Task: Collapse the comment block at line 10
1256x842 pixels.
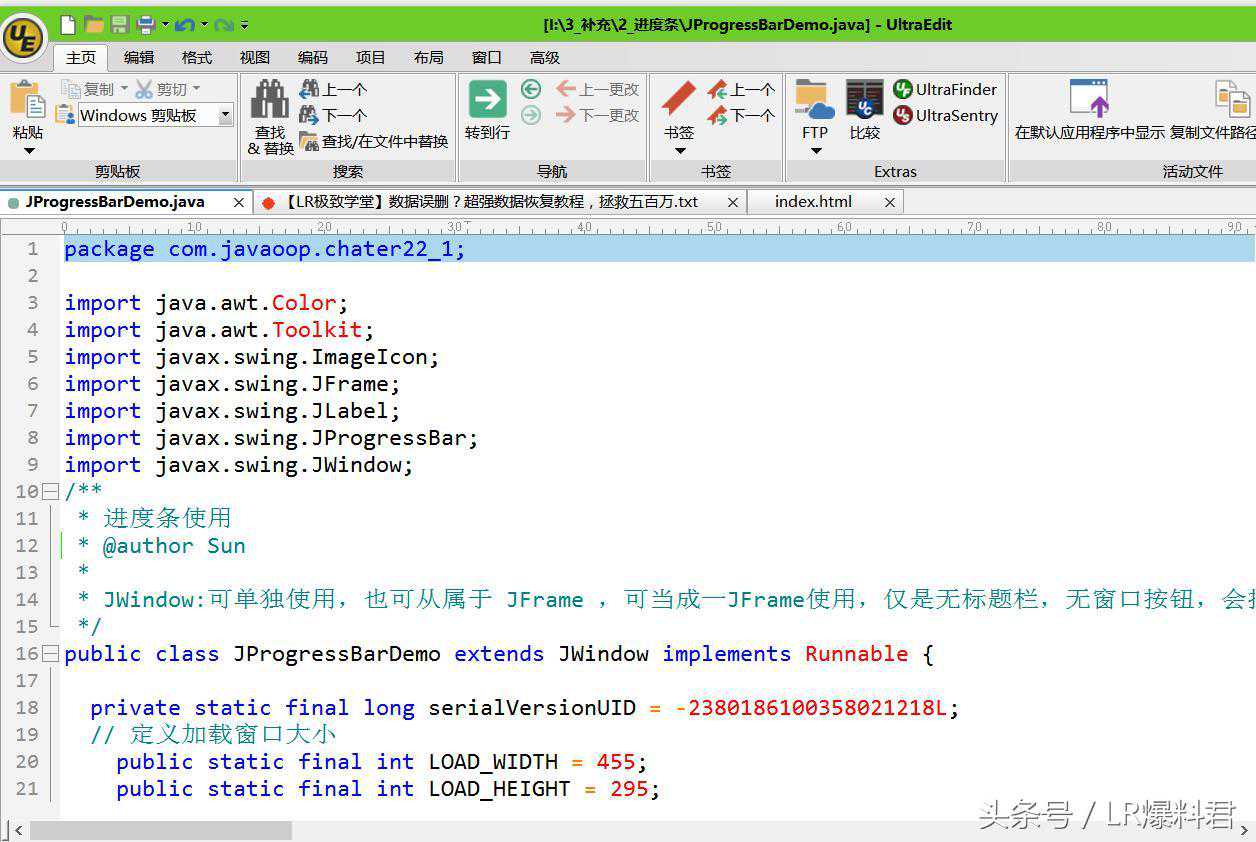Action: 50,492
